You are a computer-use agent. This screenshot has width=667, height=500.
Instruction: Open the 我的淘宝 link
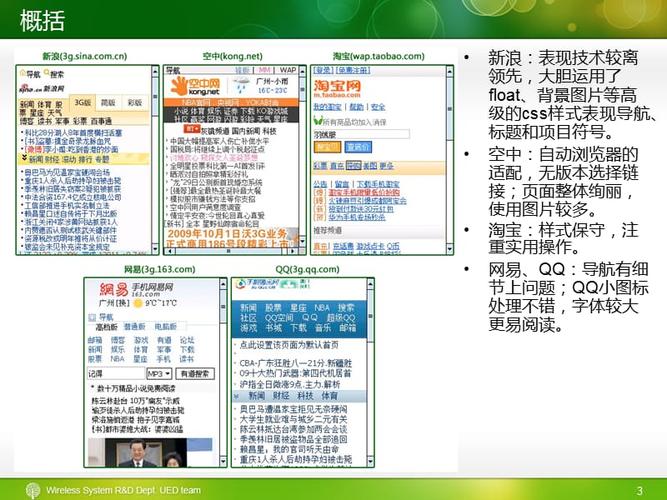[328, 107]
